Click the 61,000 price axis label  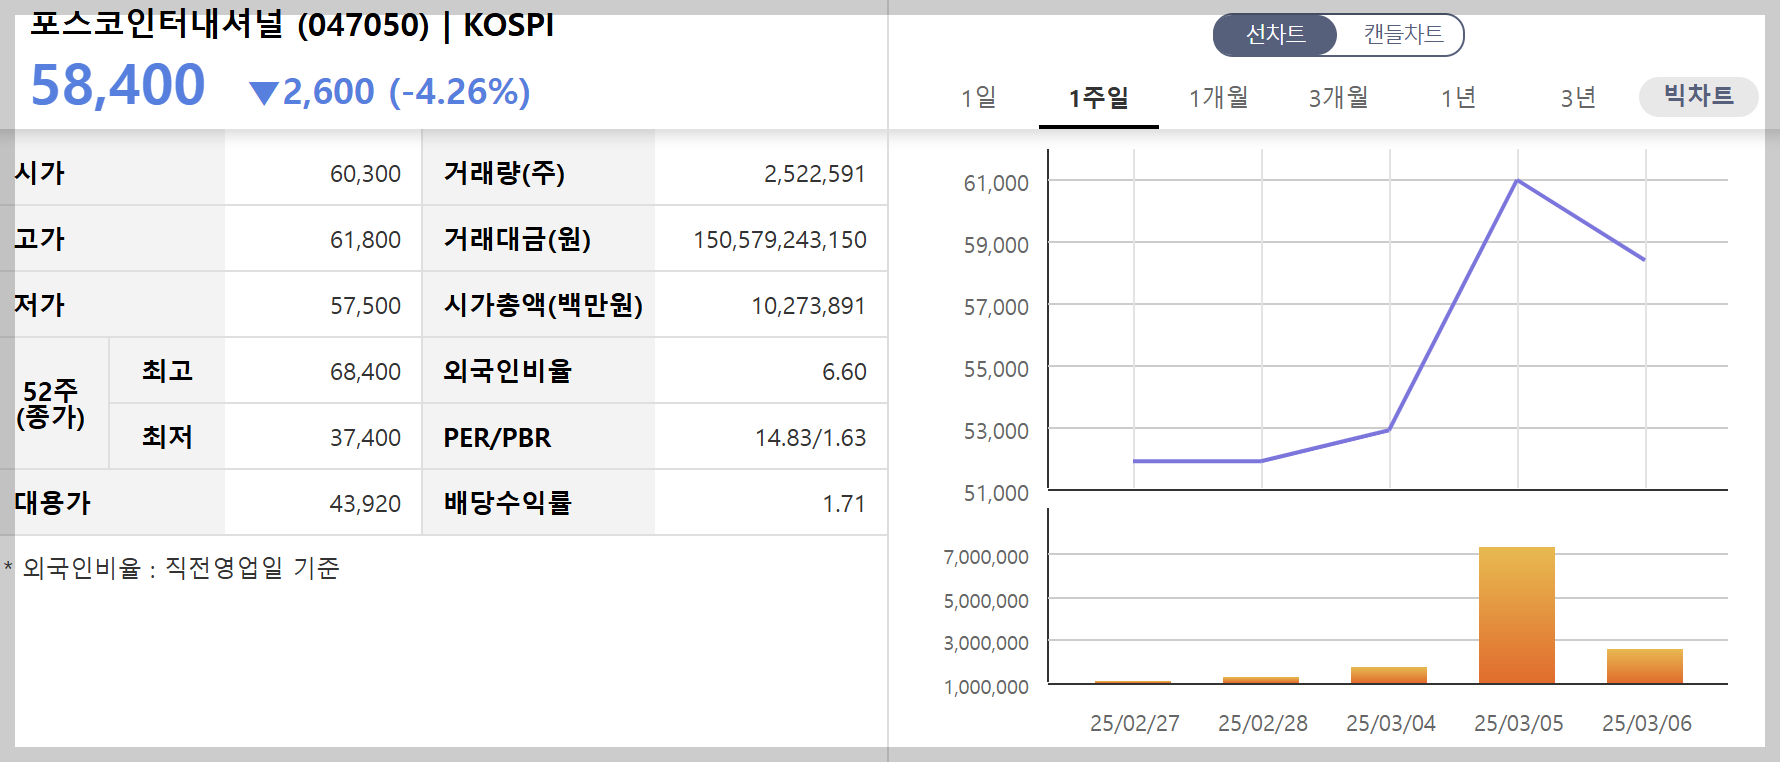pos(996,183)
